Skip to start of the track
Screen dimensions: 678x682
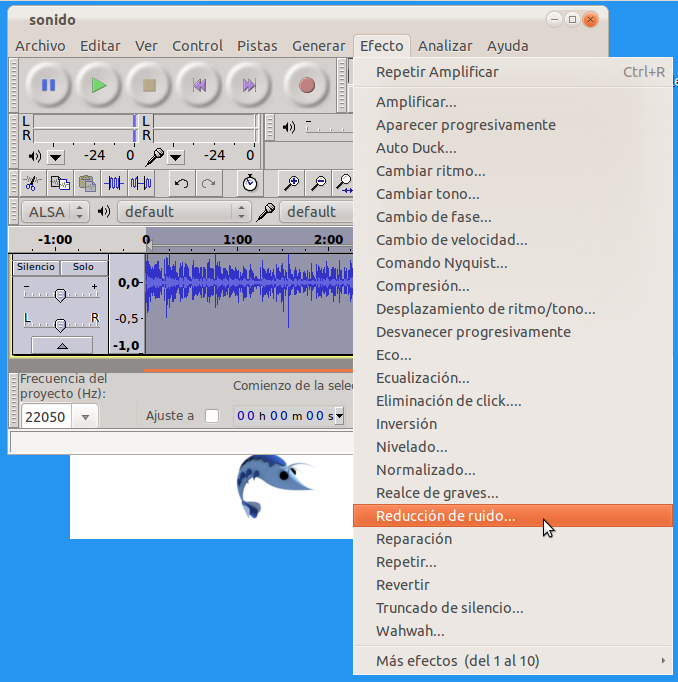coord(199,85)
